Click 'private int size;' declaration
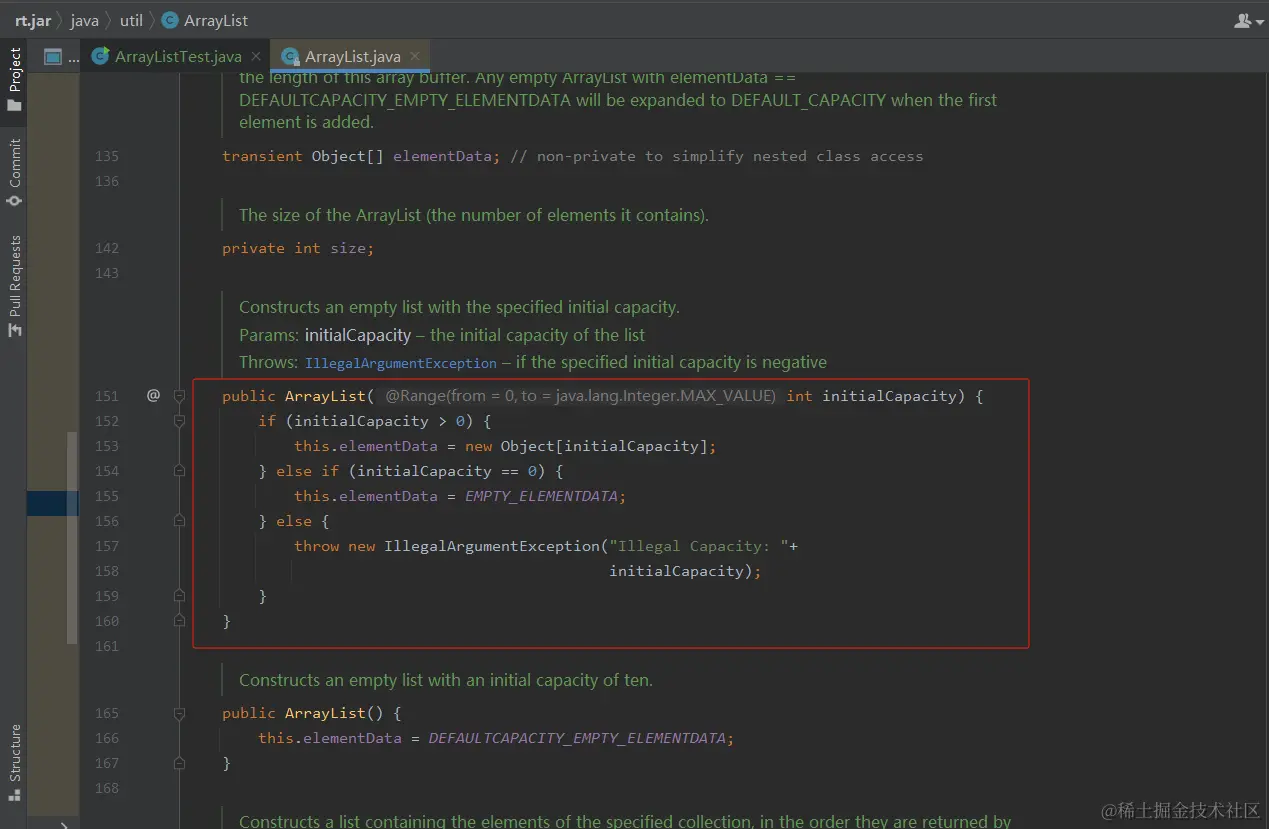Screen dimensions: 1269x829 pyautogui.click(x=298, y=248)
